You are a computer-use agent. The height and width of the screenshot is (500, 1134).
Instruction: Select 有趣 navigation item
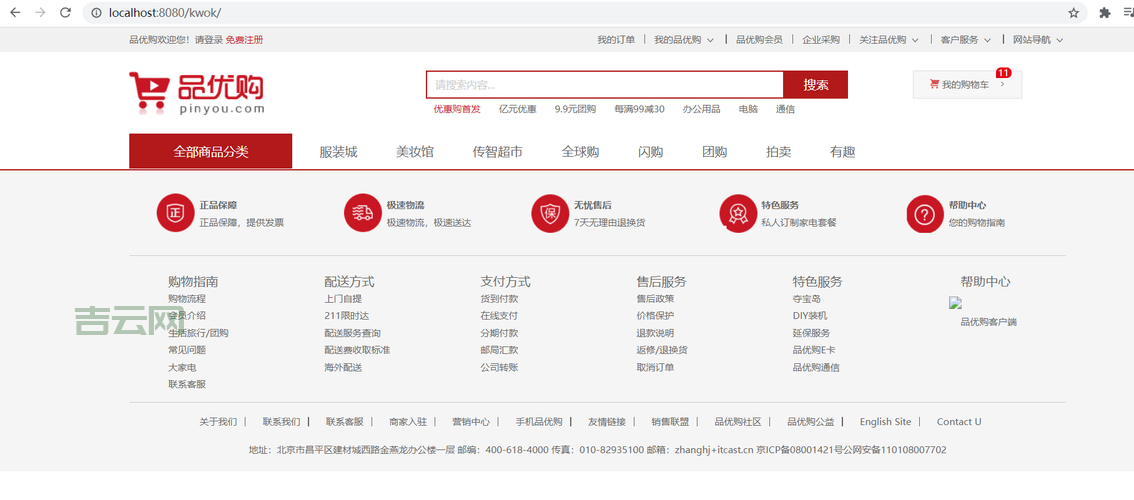(843, 152)
